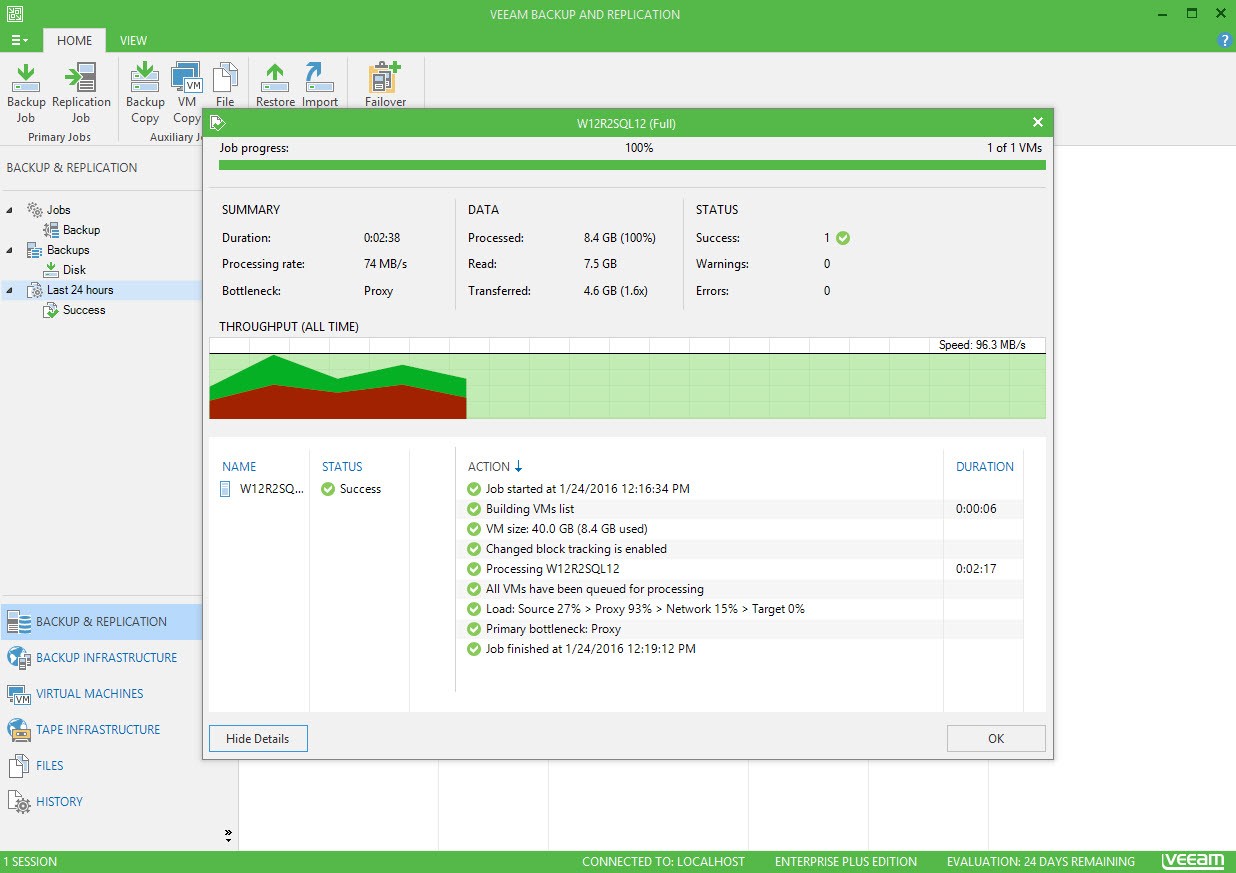
Task: Expand navigation pane options chevron
Action: click(228, 835)
